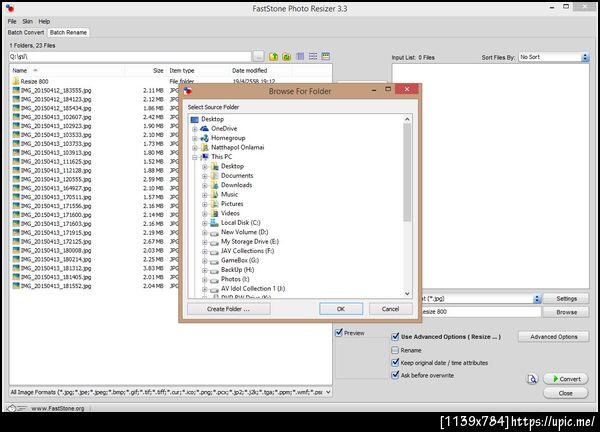Toggle Use Advanced Options checkbox

(395, 337)
